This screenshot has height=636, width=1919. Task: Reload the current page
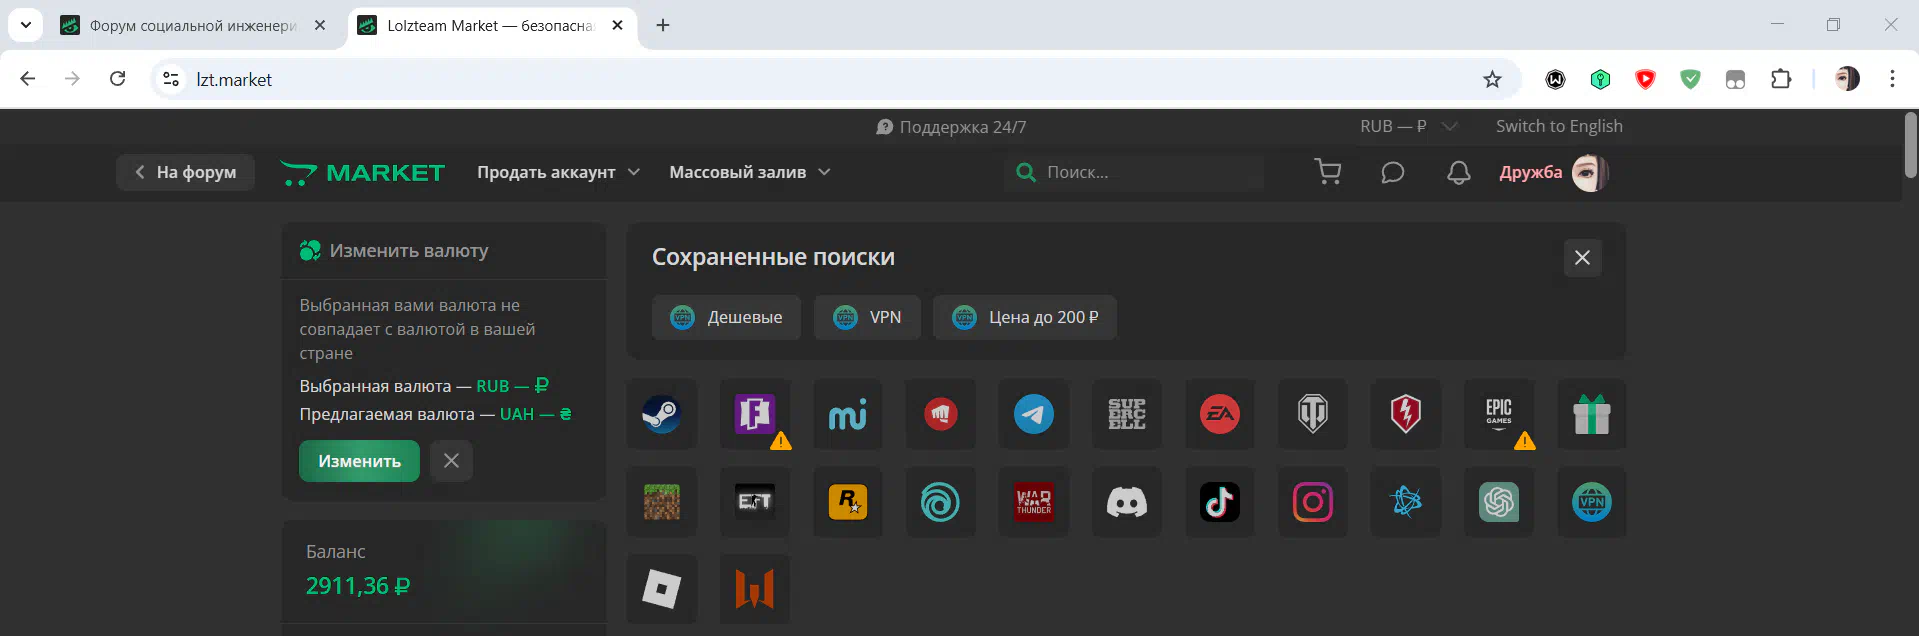(117, 79)
